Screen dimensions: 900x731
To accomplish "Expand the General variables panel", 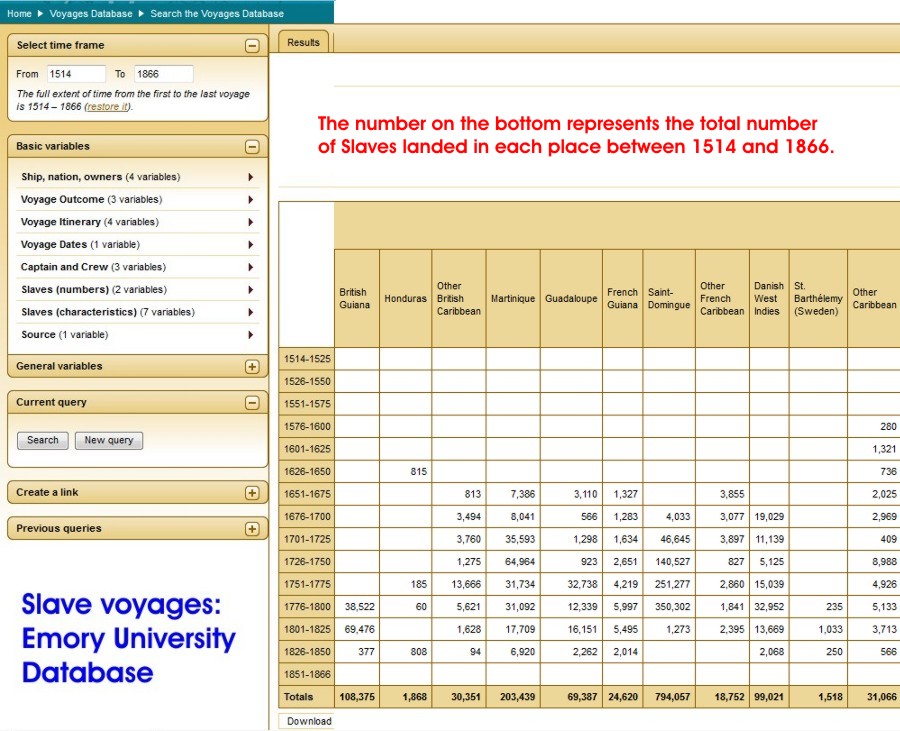I will coord(252,367).
